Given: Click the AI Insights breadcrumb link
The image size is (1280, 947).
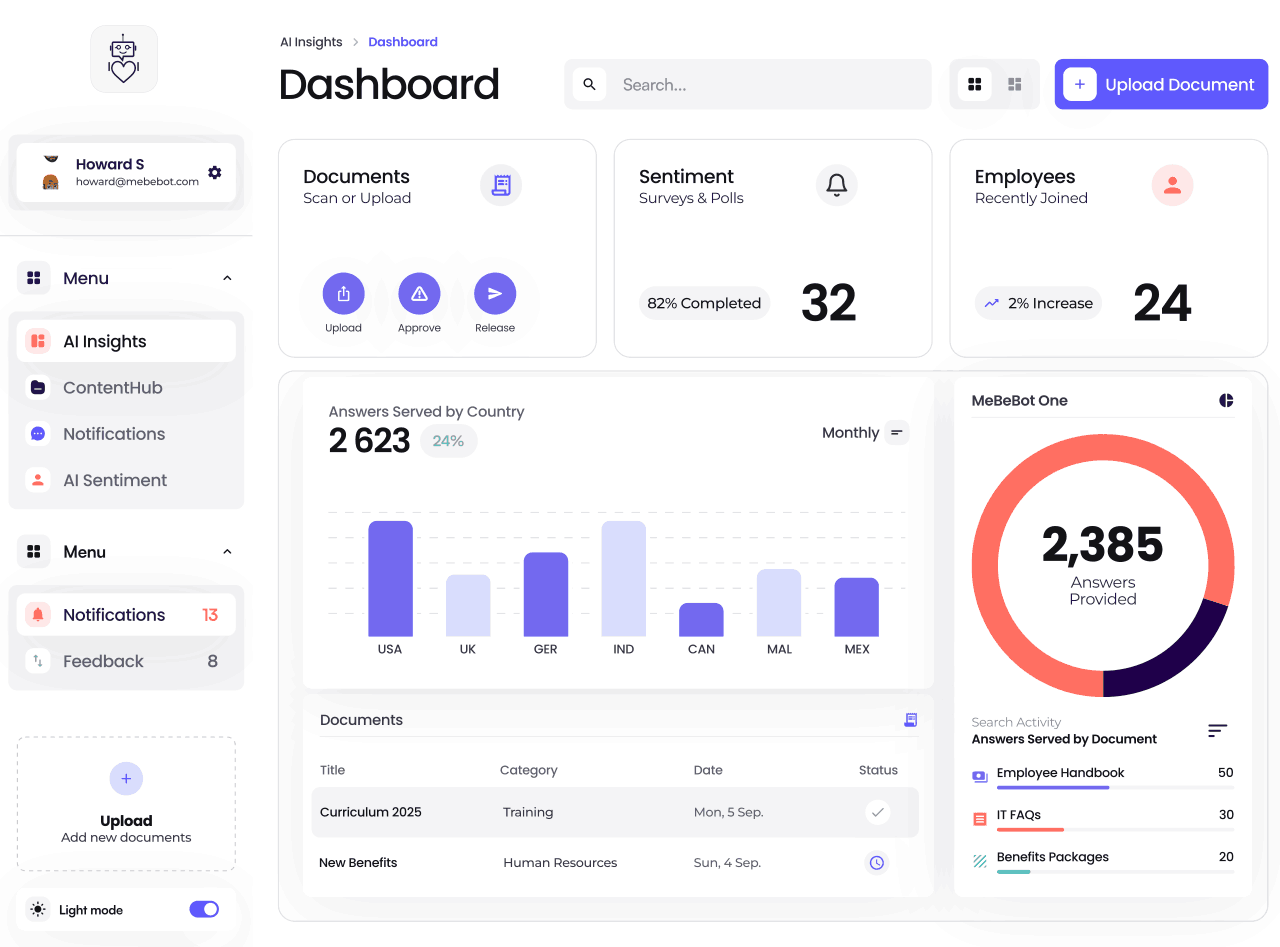Looking at the screenshot, I should [x=311, y=42].
